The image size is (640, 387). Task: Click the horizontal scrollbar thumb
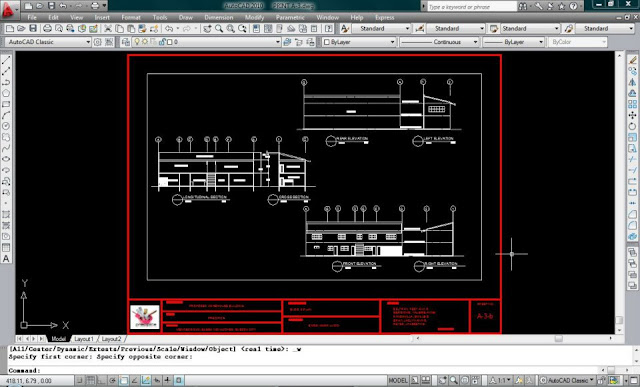coord(559,338)
